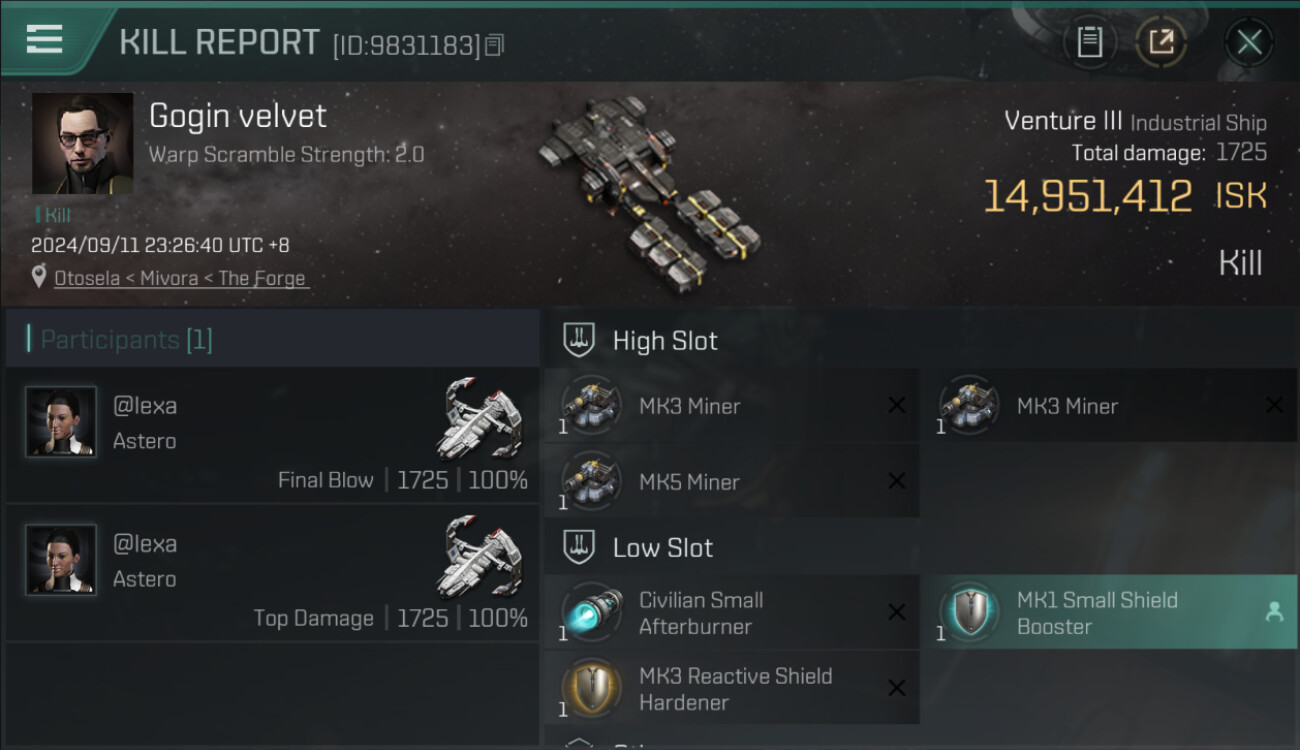Close the kill report window

coord(1248,42)
